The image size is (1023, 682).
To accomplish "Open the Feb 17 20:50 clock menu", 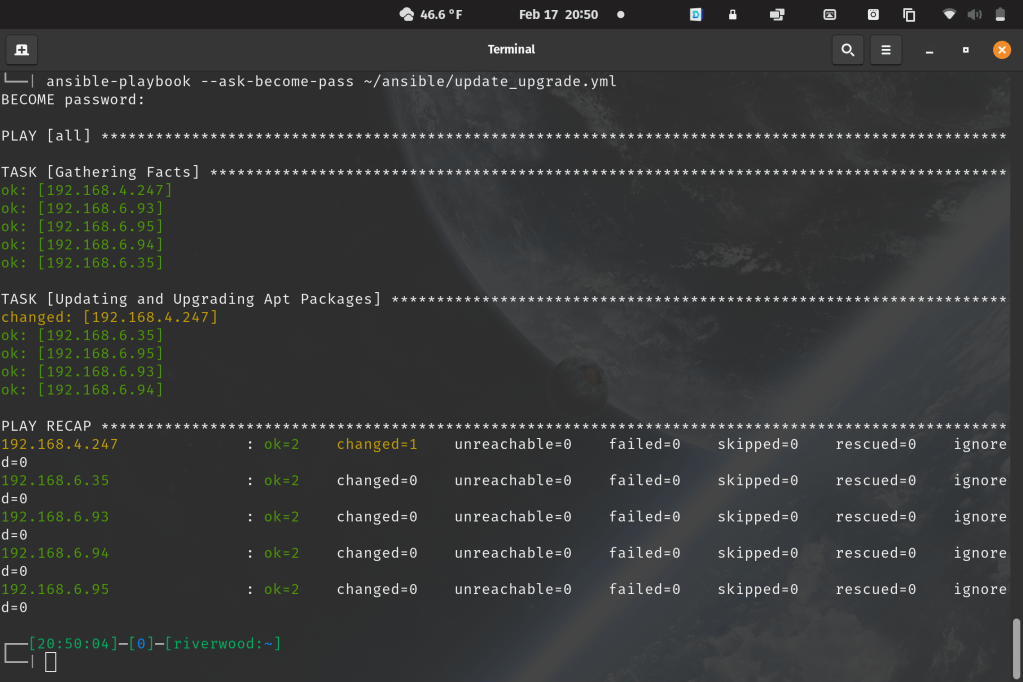I will (558, 14).
